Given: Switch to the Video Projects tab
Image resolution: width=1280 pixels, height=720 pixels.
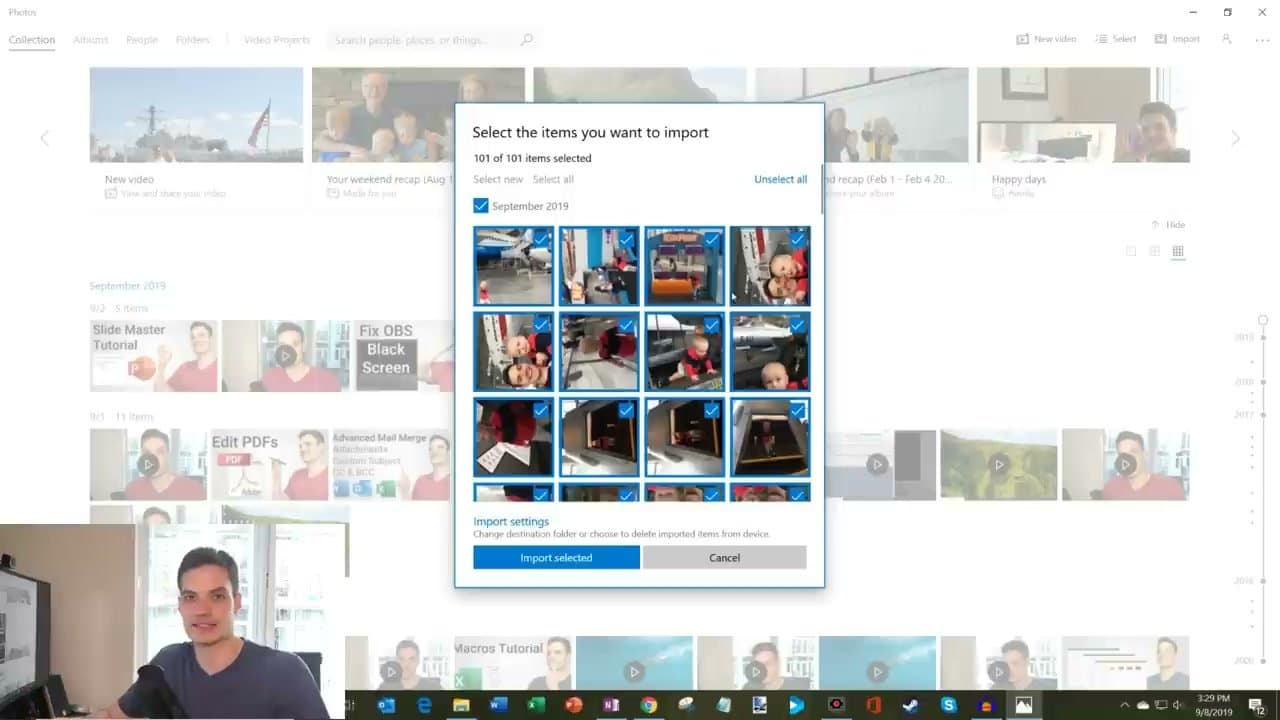Looking at the screenshot, I should point(277,40).
